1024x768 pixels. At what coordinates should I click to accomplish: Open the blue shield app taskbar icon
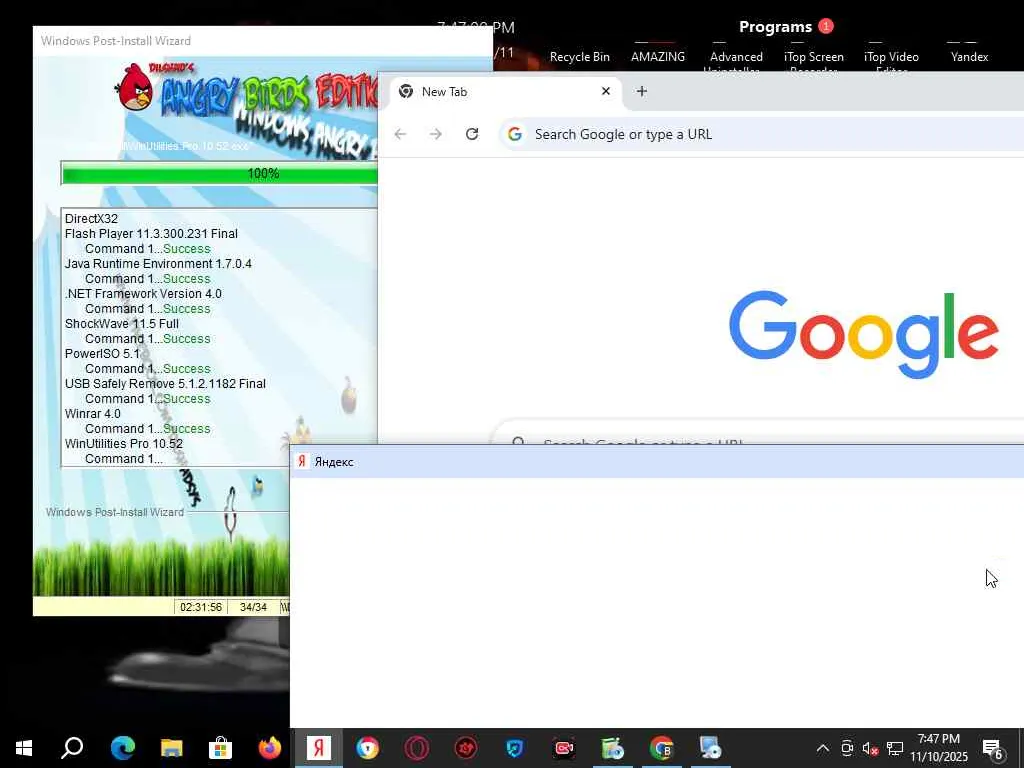click(515, 748)
